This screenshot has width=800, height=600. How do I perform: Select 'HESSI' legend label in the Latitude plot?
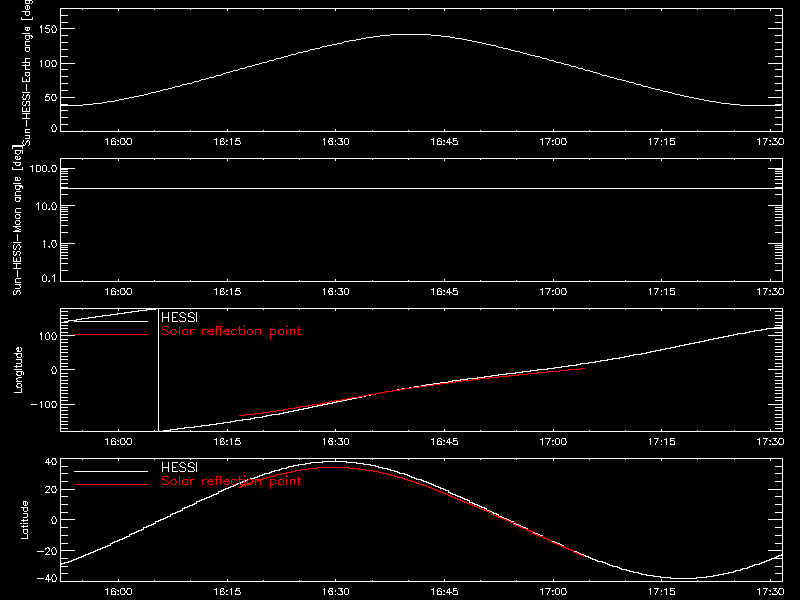point(179,467)
